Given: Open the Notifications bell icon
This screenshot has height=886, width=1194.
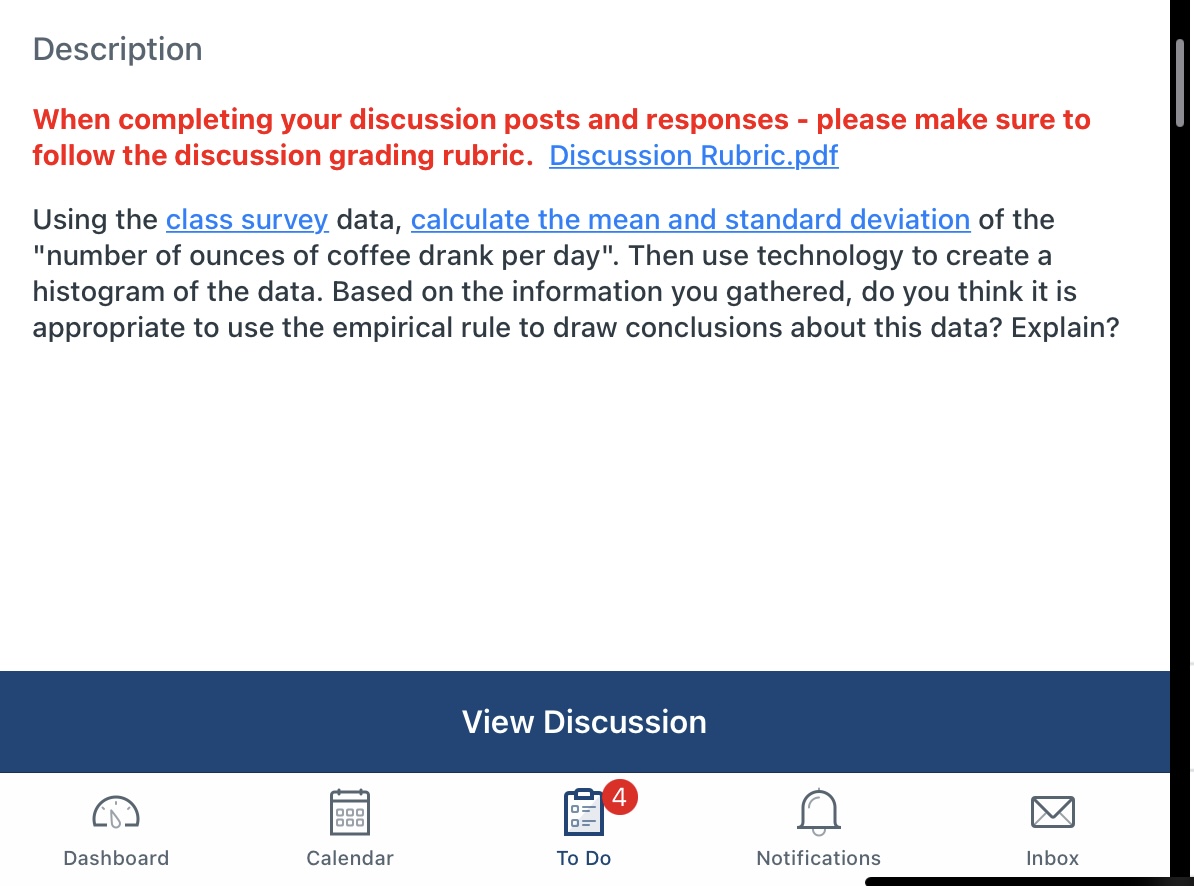Looking at the screenshot, I should (817, 811).
